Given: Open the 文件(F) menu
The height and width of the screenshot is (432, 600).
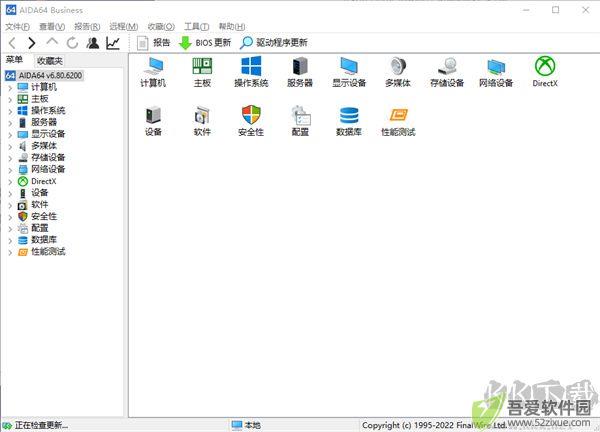Looking at the screenshot, I should tap(17, 26).
